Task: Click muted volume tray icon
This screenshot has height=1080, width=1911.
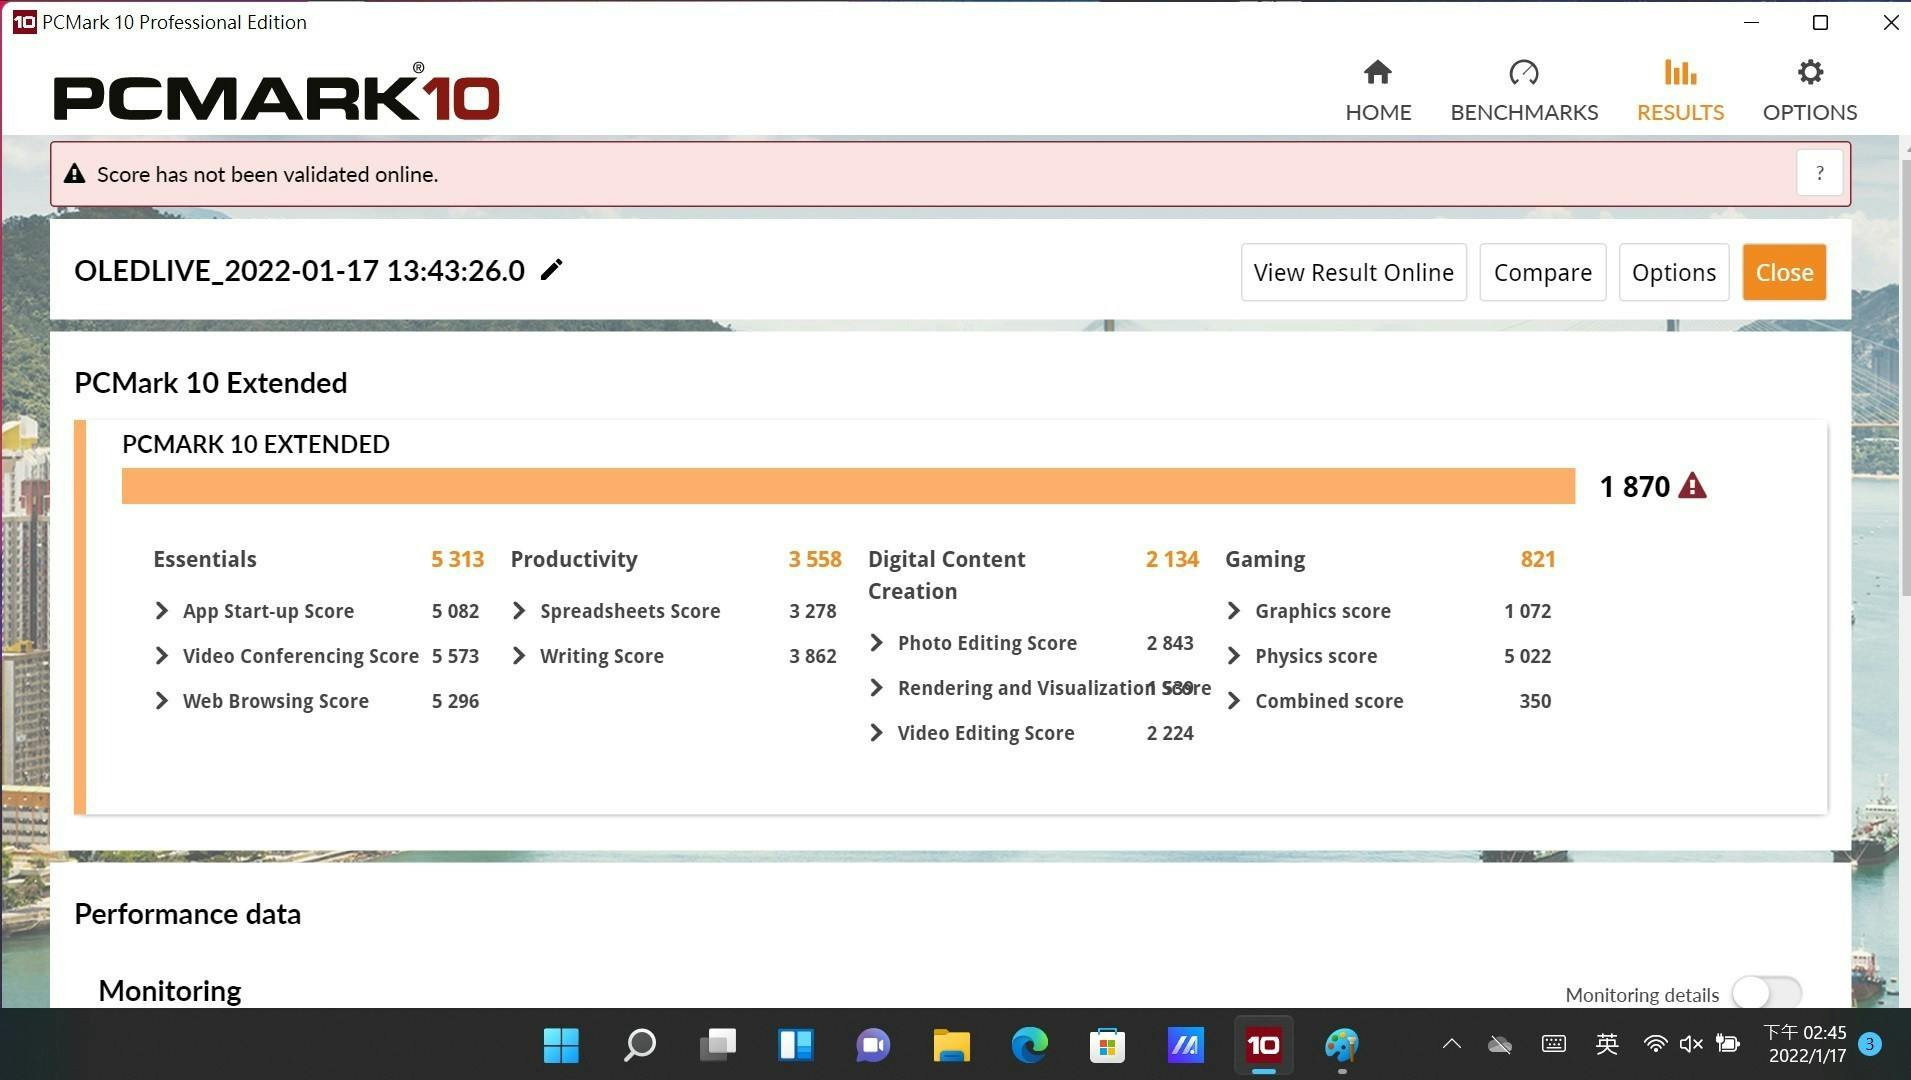Action: pyautogui.click(x=1691, y=1045)
